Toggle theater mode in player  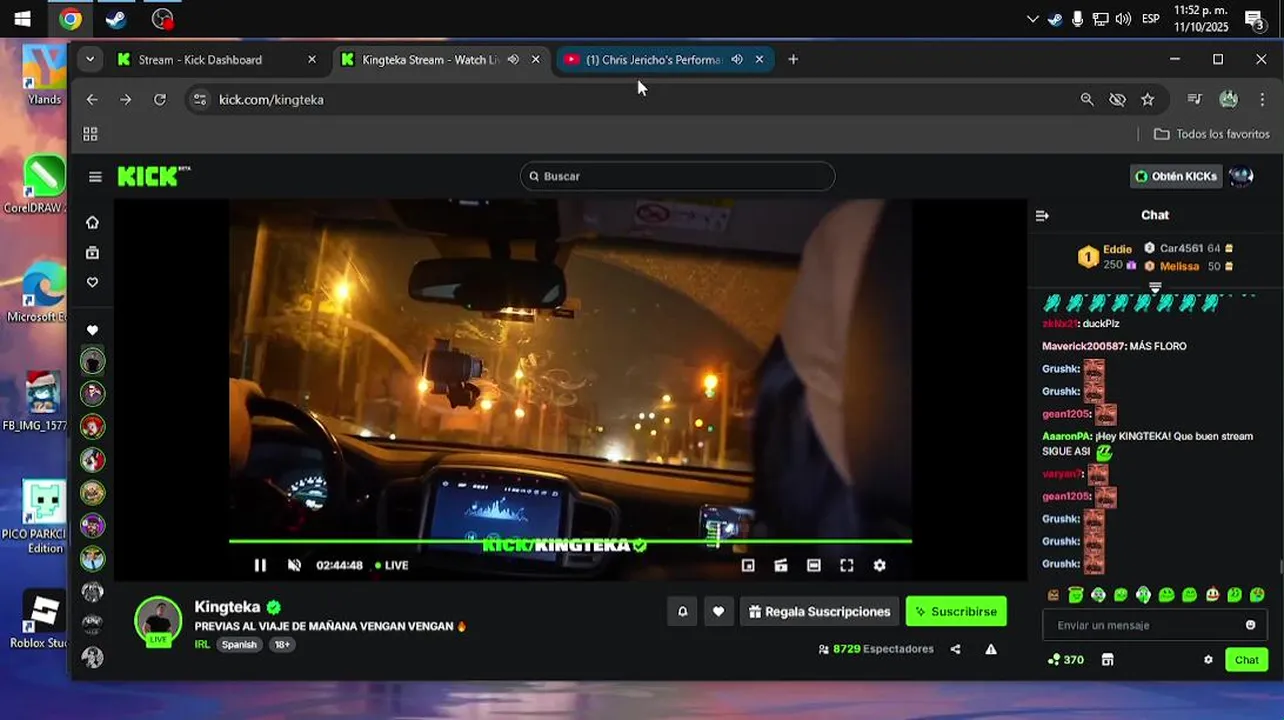click(814, 565)
